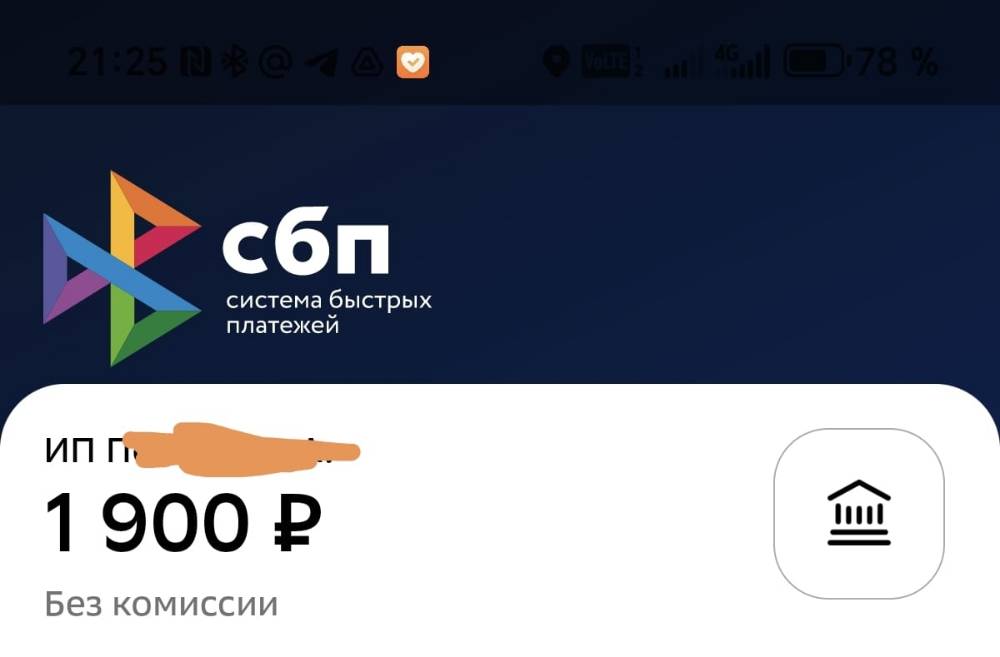Tap the 78 % battery percentage text

pos(897,62)
